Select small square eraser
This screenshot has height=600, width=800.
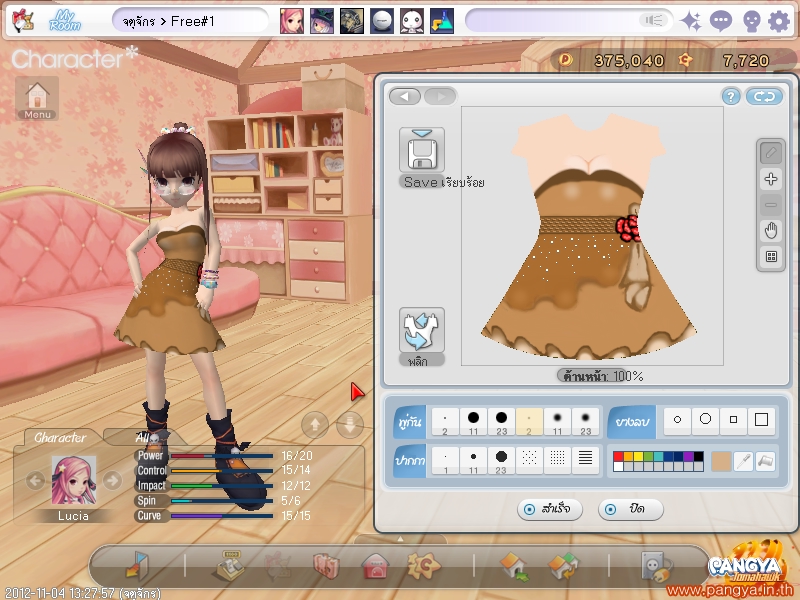(x=733, y=420)
